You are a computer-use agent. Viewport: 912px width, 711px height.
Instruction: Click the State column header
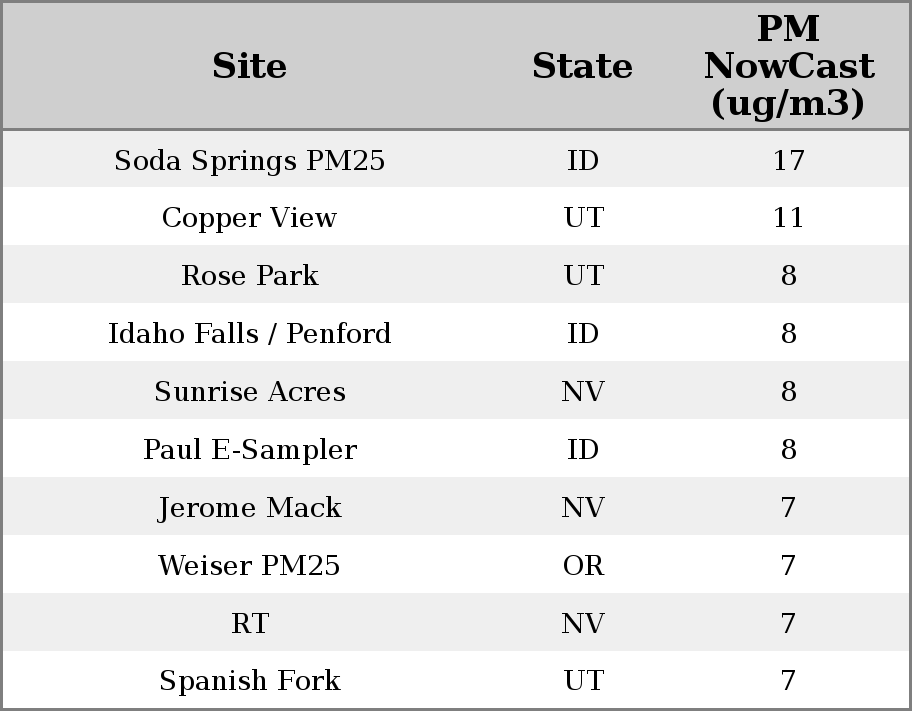pos(582,66)
